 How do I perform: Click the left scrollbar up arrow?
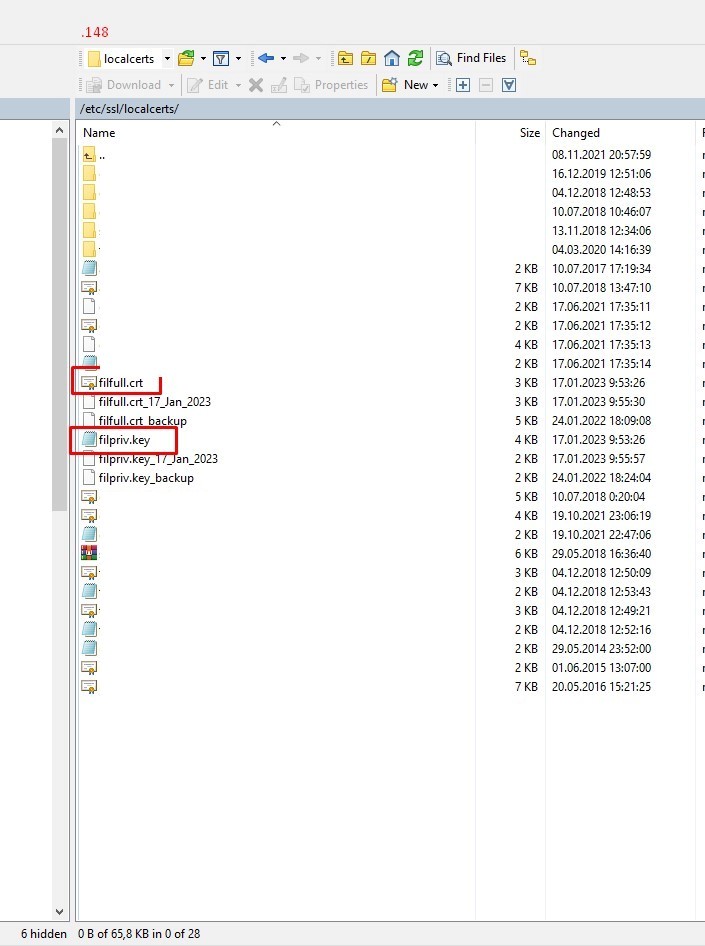(x=59, y=130)
